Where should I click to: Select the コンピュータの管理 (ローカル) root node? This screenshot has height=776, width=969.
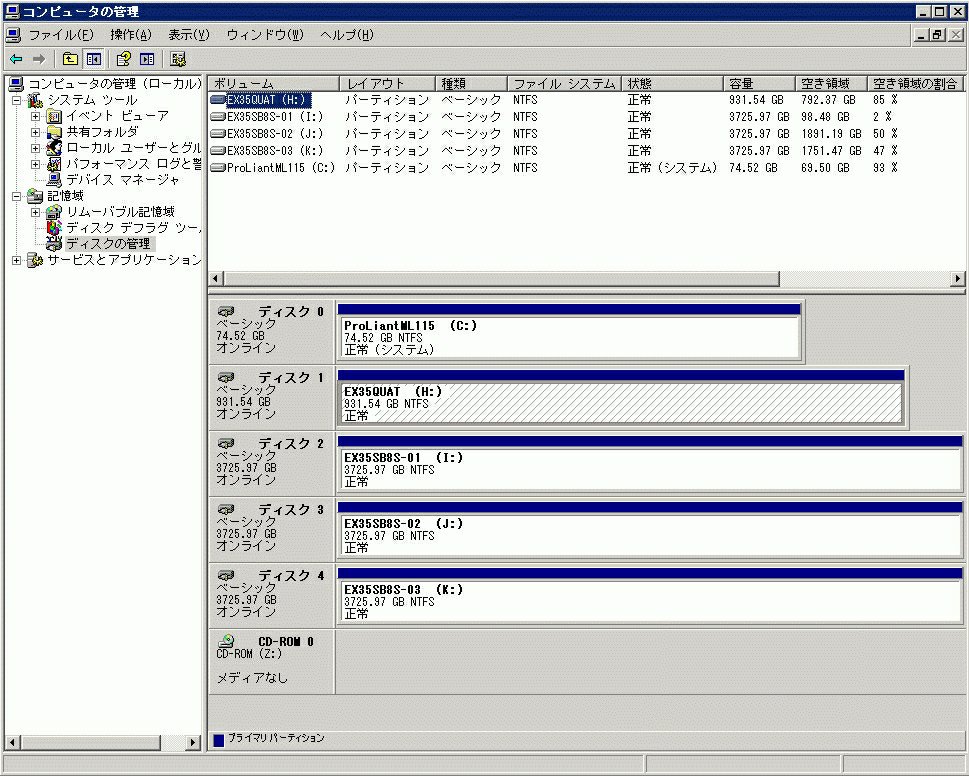point(115,83)
